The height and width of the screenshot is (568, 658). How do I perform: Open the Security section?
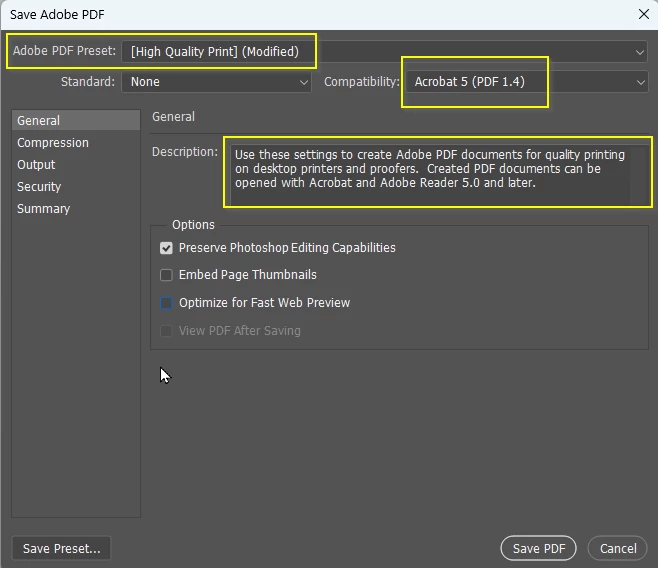pyautogui.click(x=39, y=187)
